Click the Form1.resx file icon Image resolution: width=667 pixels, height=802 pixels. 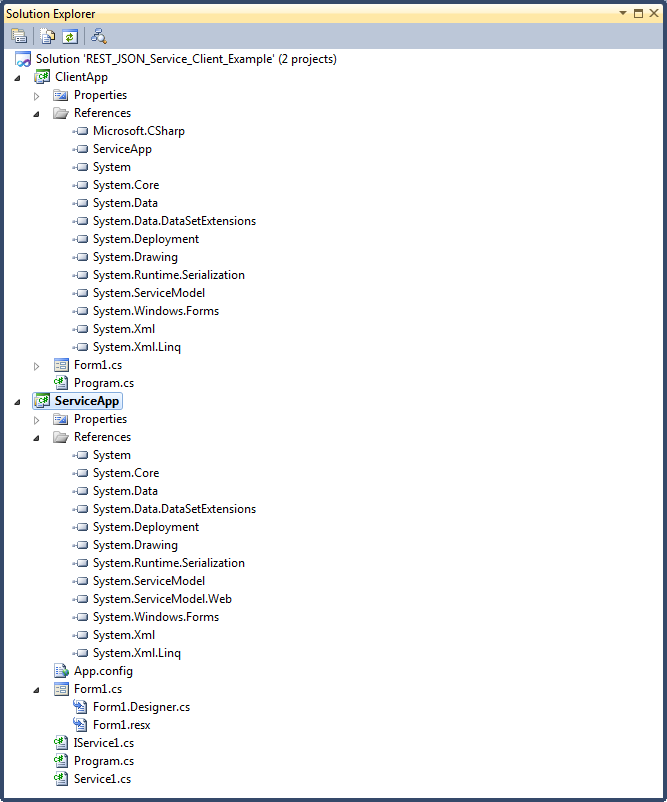(x=80, y=725)
